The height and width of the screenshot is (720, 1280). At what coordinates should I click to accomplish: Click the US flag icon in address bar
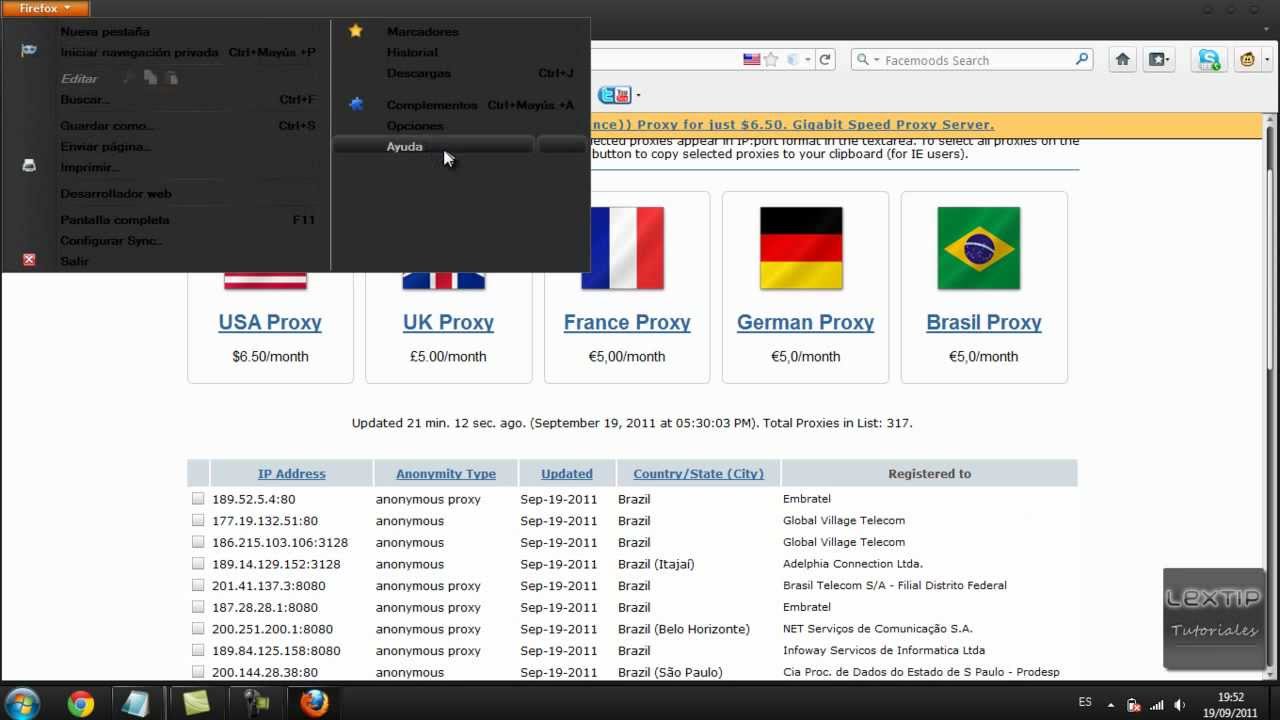[751, 60]
